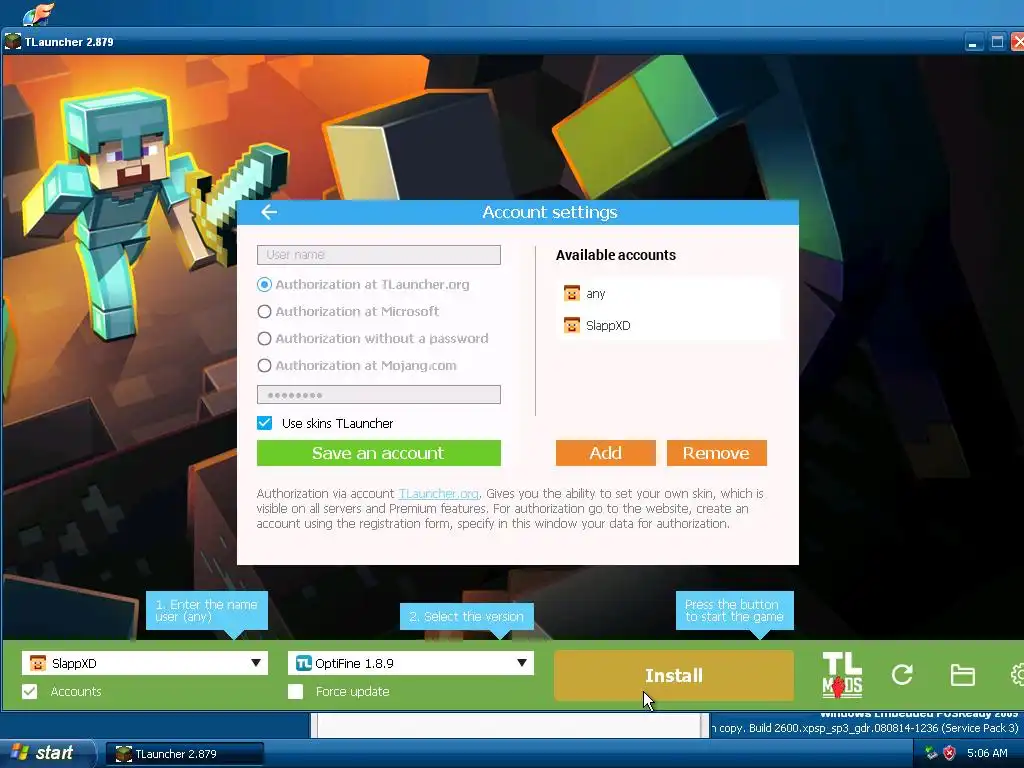Open the settings gear icon

pos(1017,675)
